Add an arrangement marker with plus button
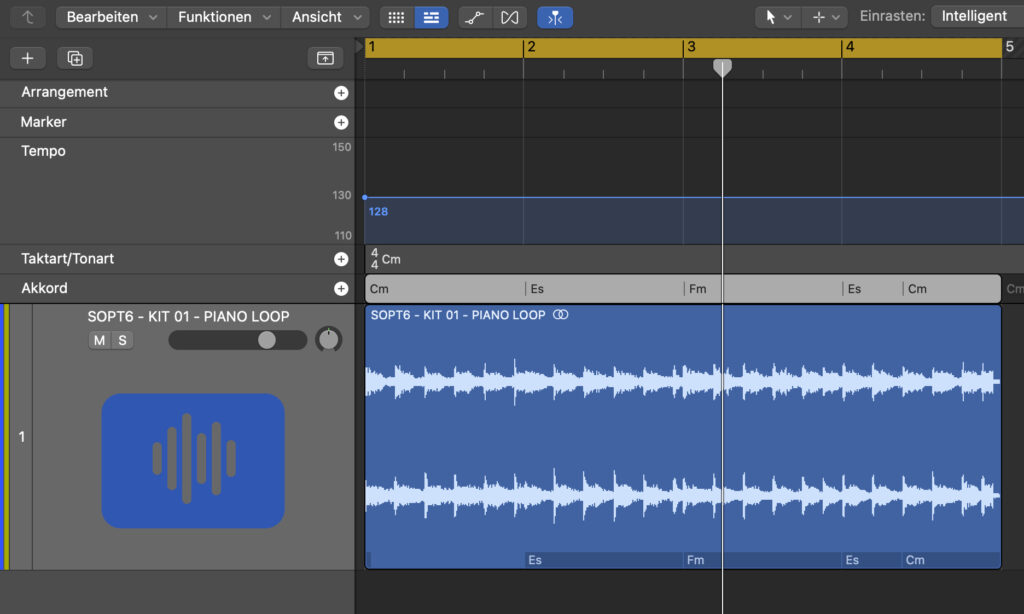The width and height of the screenshot is (1024, 614). 341,93
